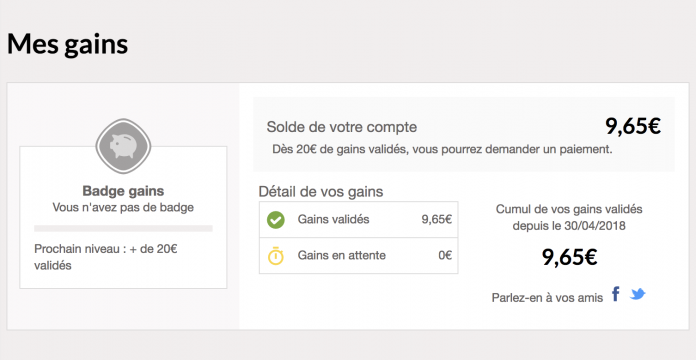Click the cumulative 9,65€ total amount

click(x=569, y=257)
